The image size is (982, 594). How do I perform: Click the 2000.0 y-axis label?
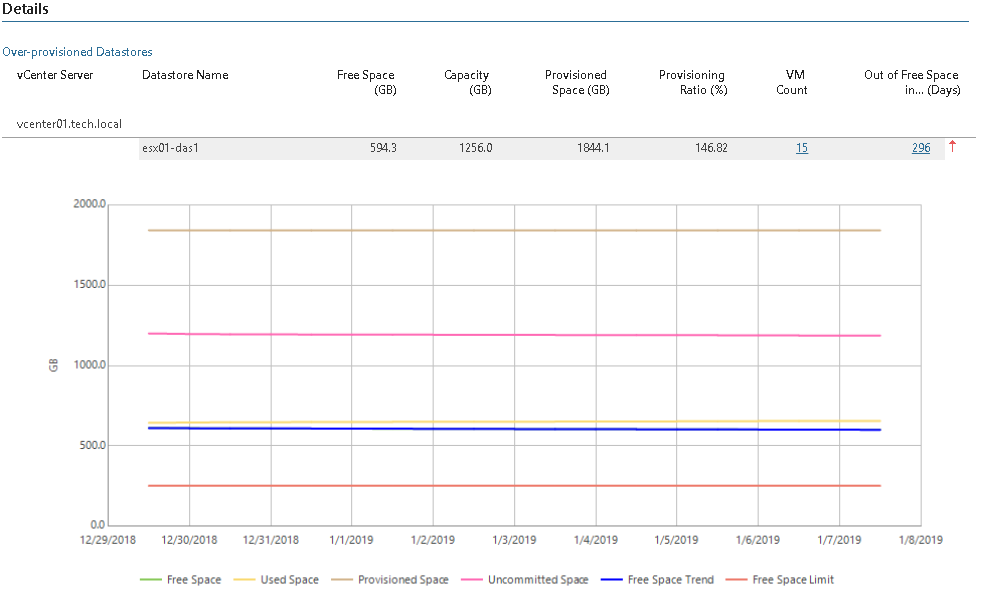(90, 204)
